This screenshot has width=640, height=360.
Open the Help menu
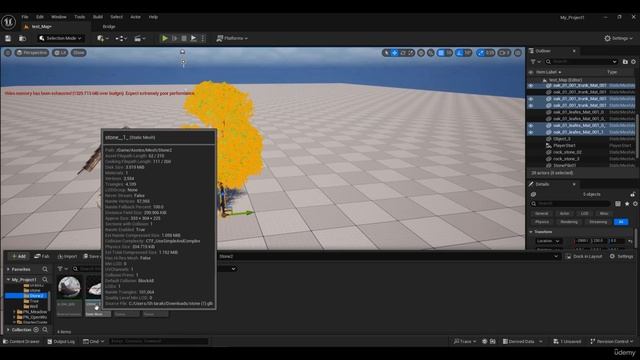(x=153, y=17)
